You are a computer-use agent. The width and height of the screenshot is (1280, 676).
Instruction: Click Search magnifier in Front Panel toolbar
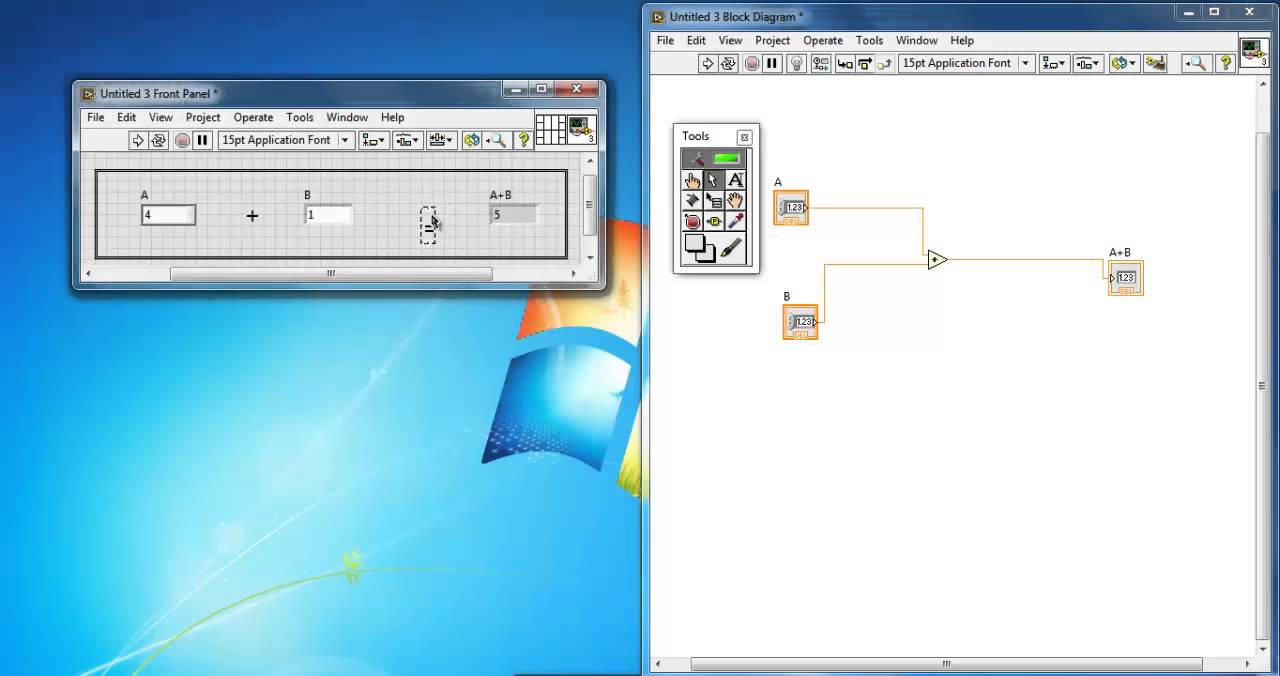coord(497,140)
